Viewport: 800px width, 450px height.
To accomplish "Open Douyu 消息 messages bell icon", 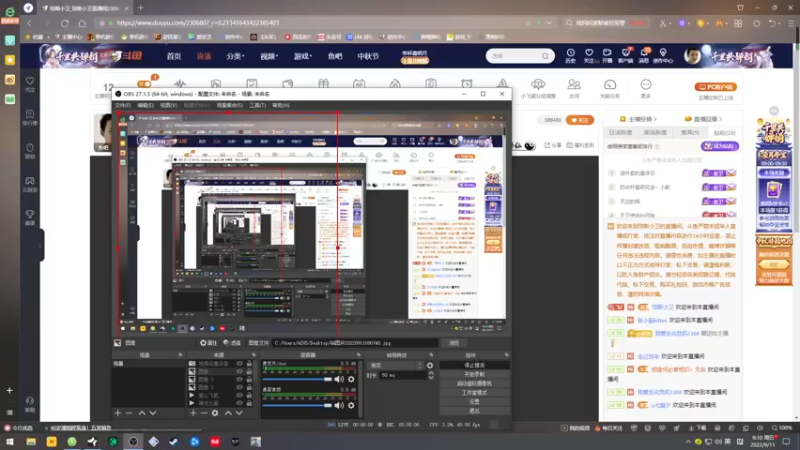I will [x=644, y=56].
